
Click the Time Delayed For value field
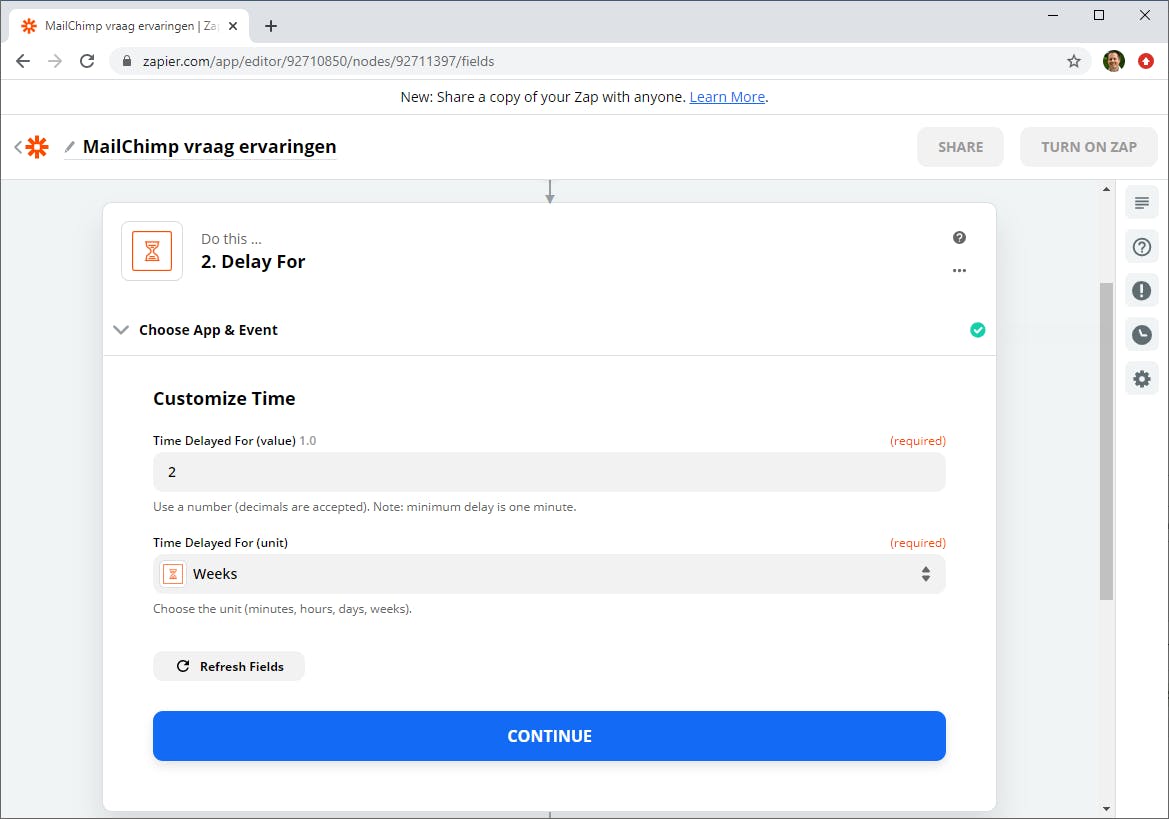[549, 472]
